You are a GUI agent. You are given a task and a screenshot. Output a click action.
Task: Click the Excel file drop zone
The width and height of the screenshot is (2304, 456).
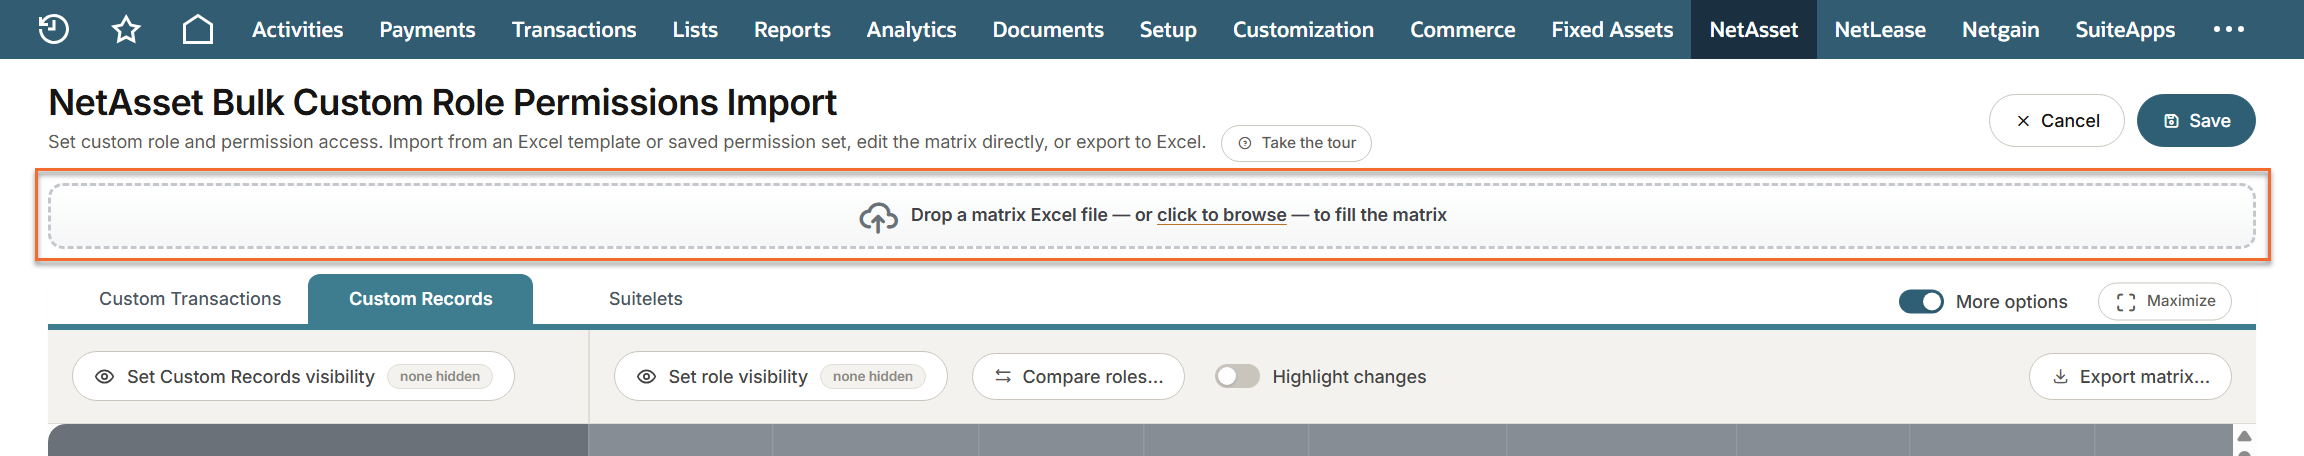pos(1152,216)
